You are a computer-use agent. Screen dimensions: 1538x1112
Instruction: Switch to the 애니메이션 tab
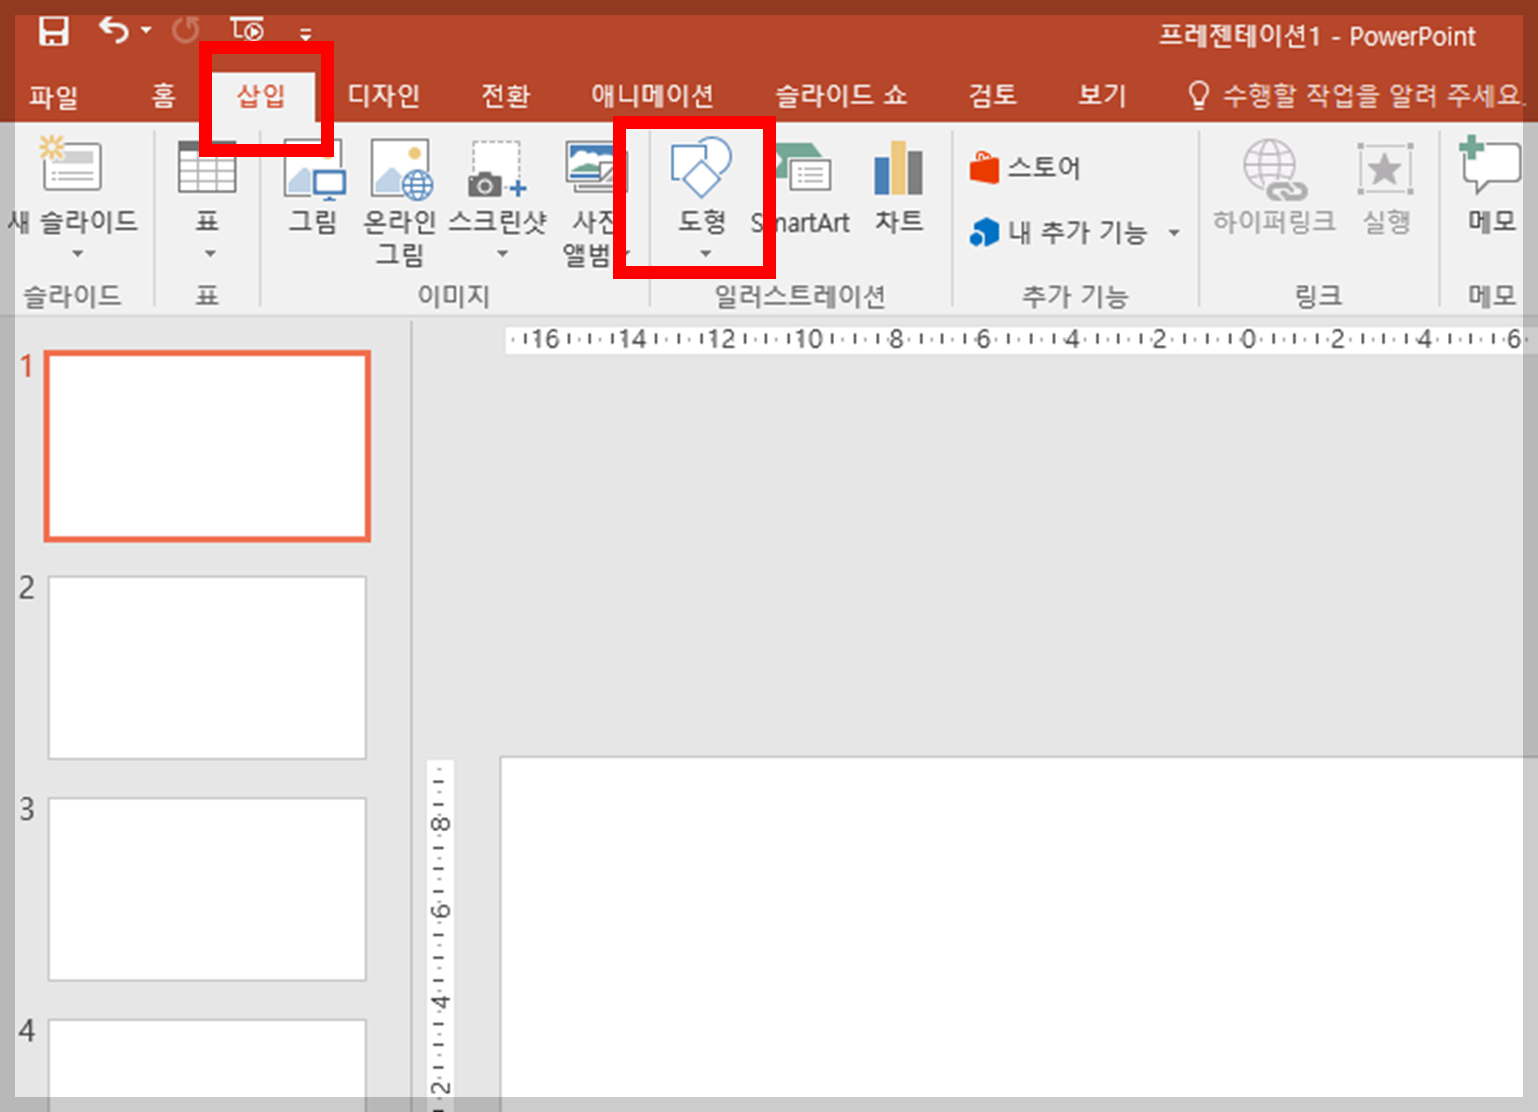click(x=652, y=95)
